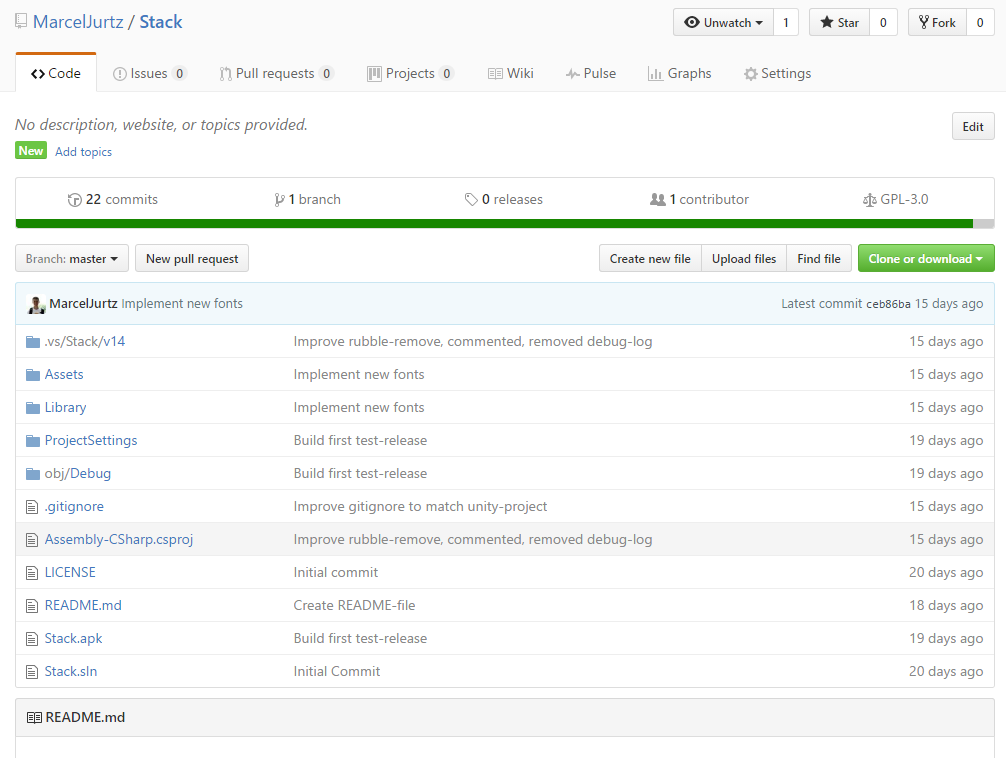Image resolution: width=1006 pixels, height=758 pixels.
Task: Open the 22 commits link
Action: point(113,200)
